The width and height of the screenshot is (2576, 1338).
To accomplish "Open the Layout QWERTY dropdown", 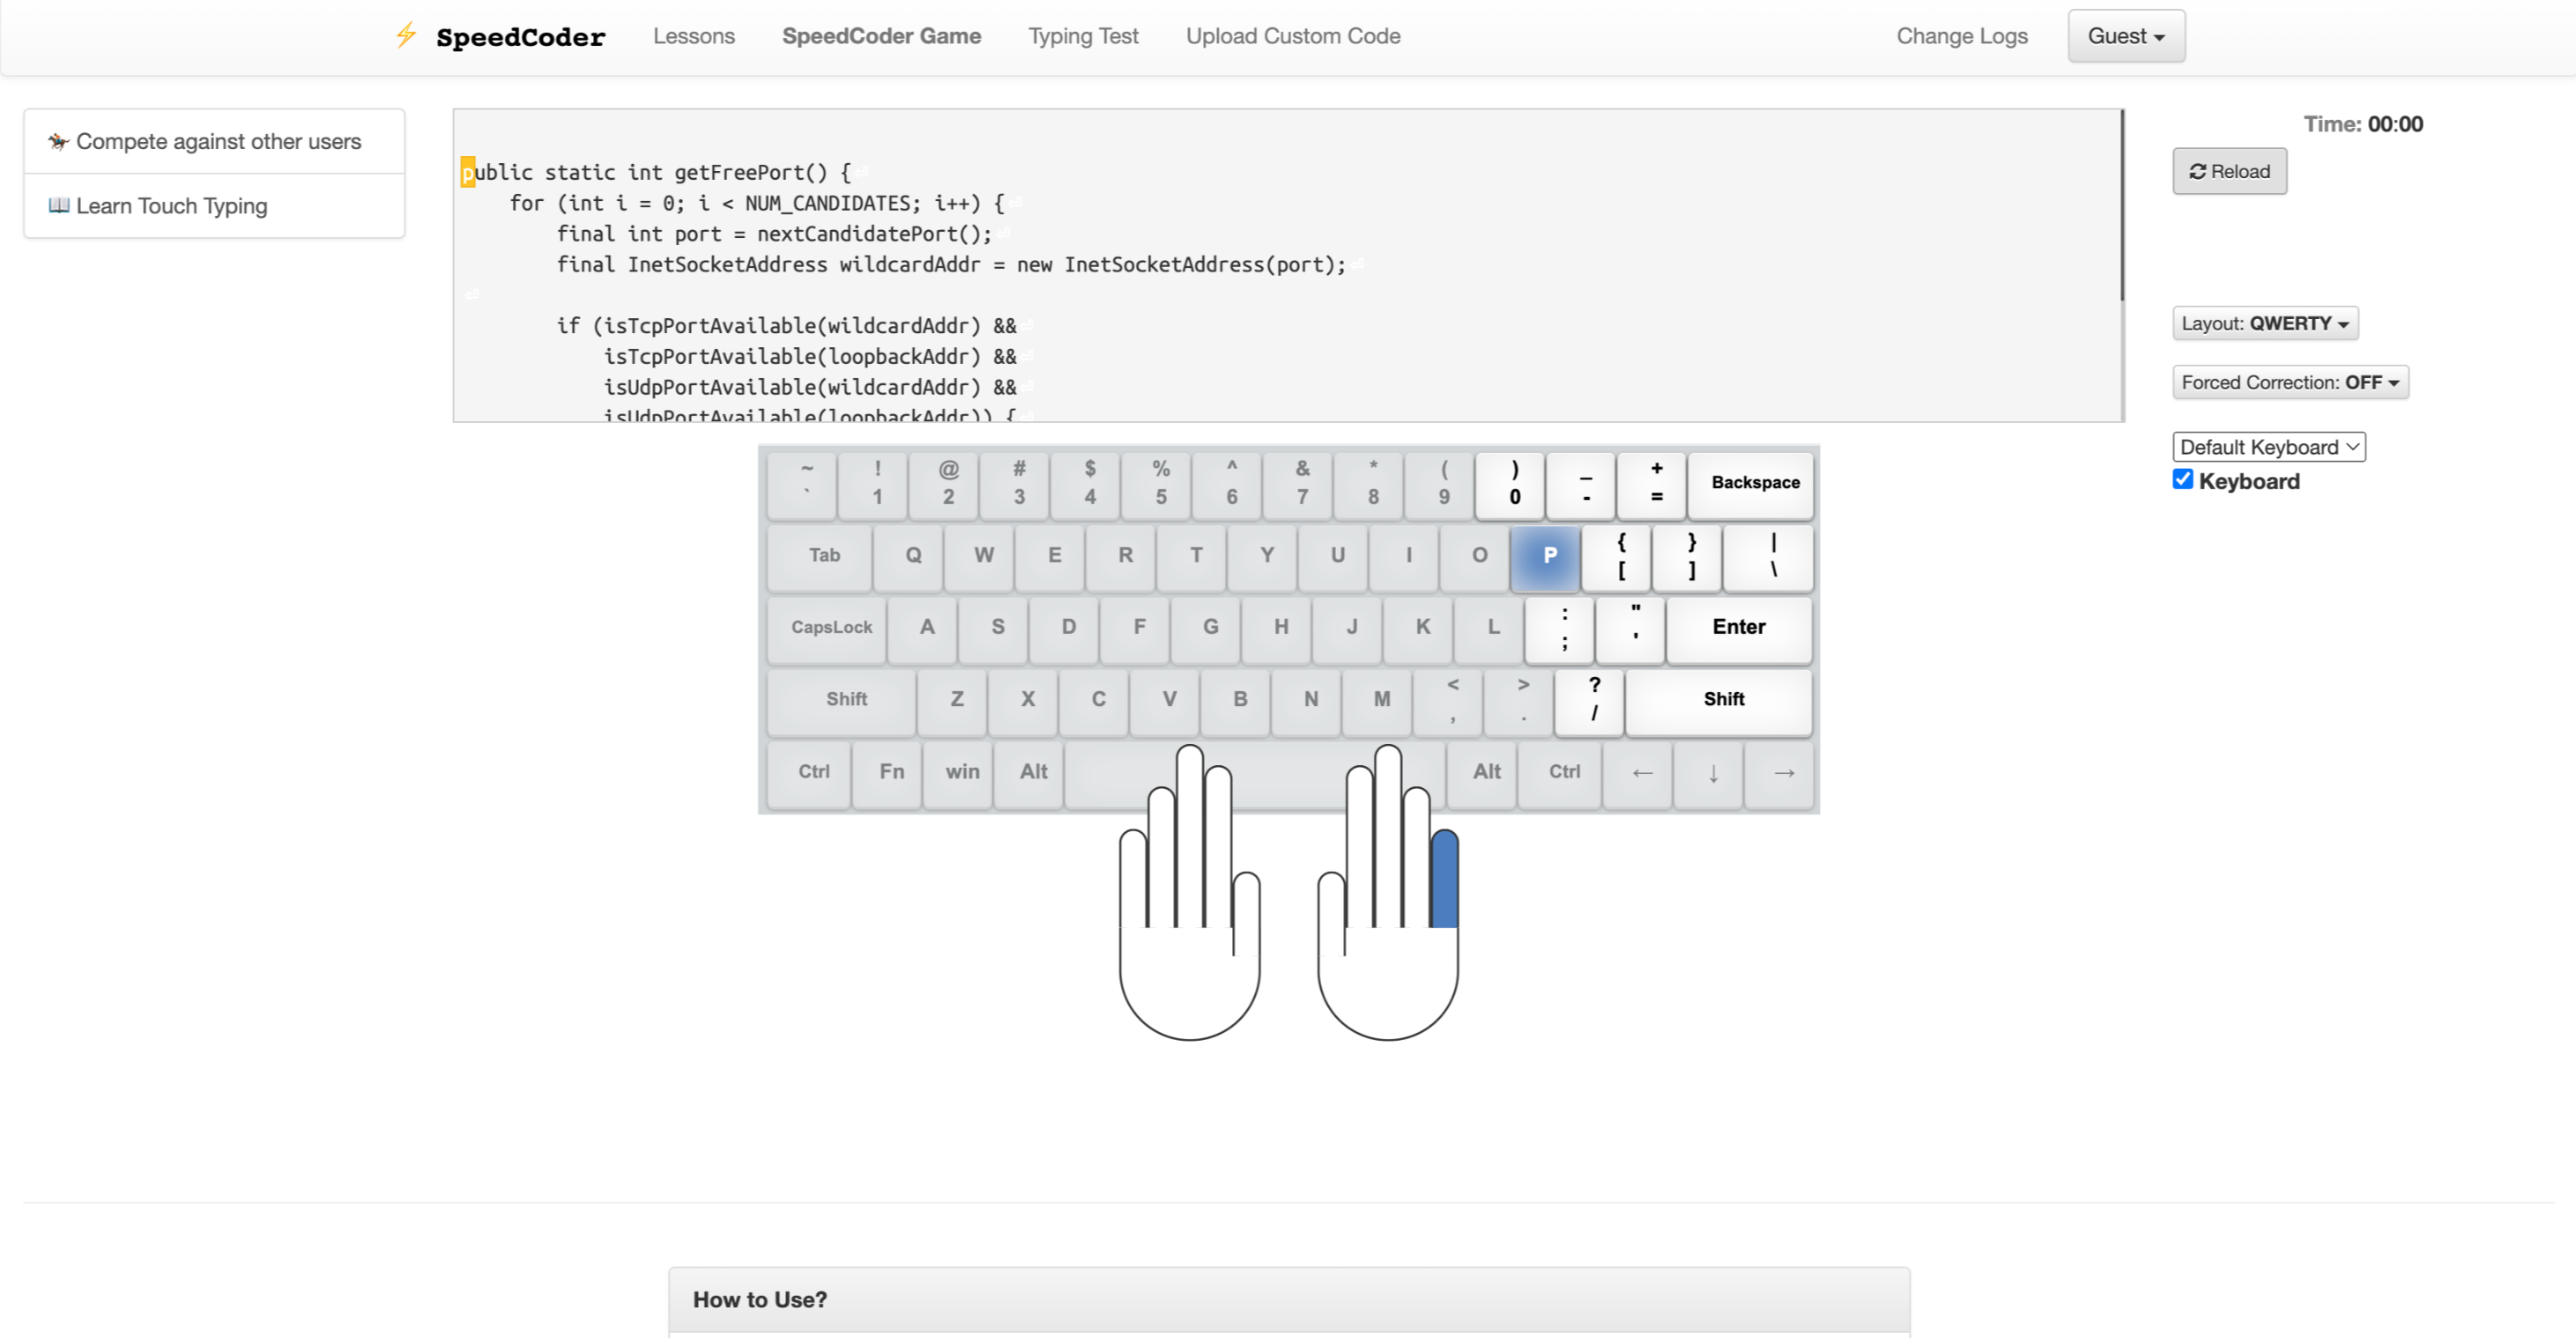I will (x=2264, y=323).
